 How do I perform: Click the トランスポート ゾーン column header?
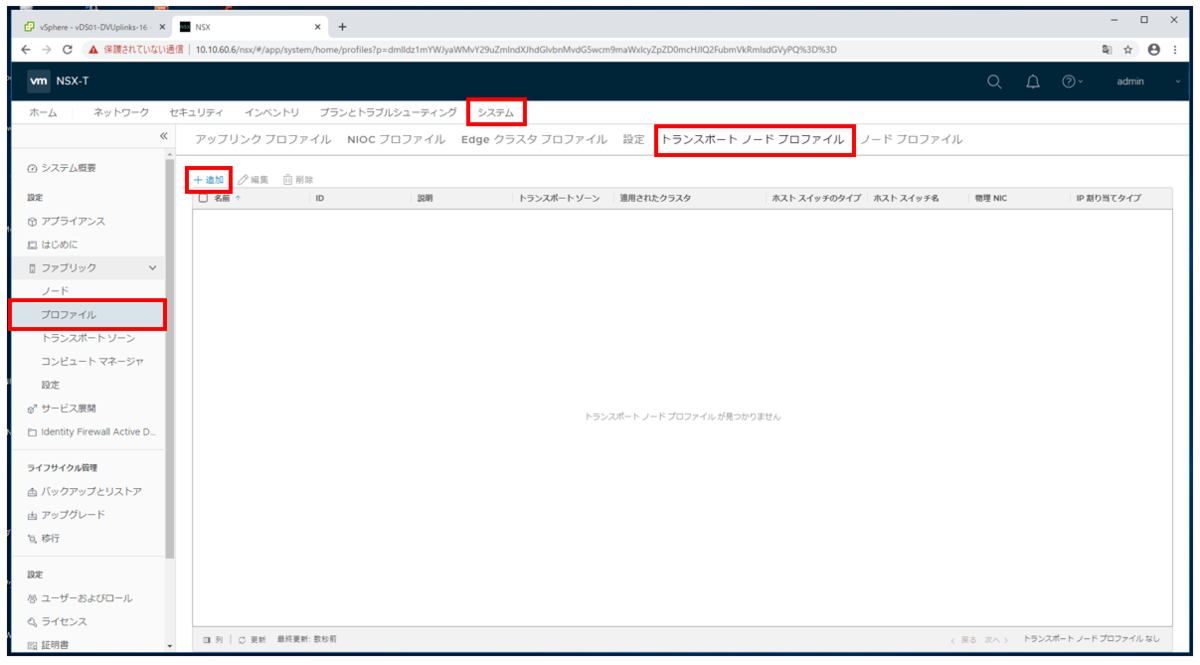[x=559, y=198]
